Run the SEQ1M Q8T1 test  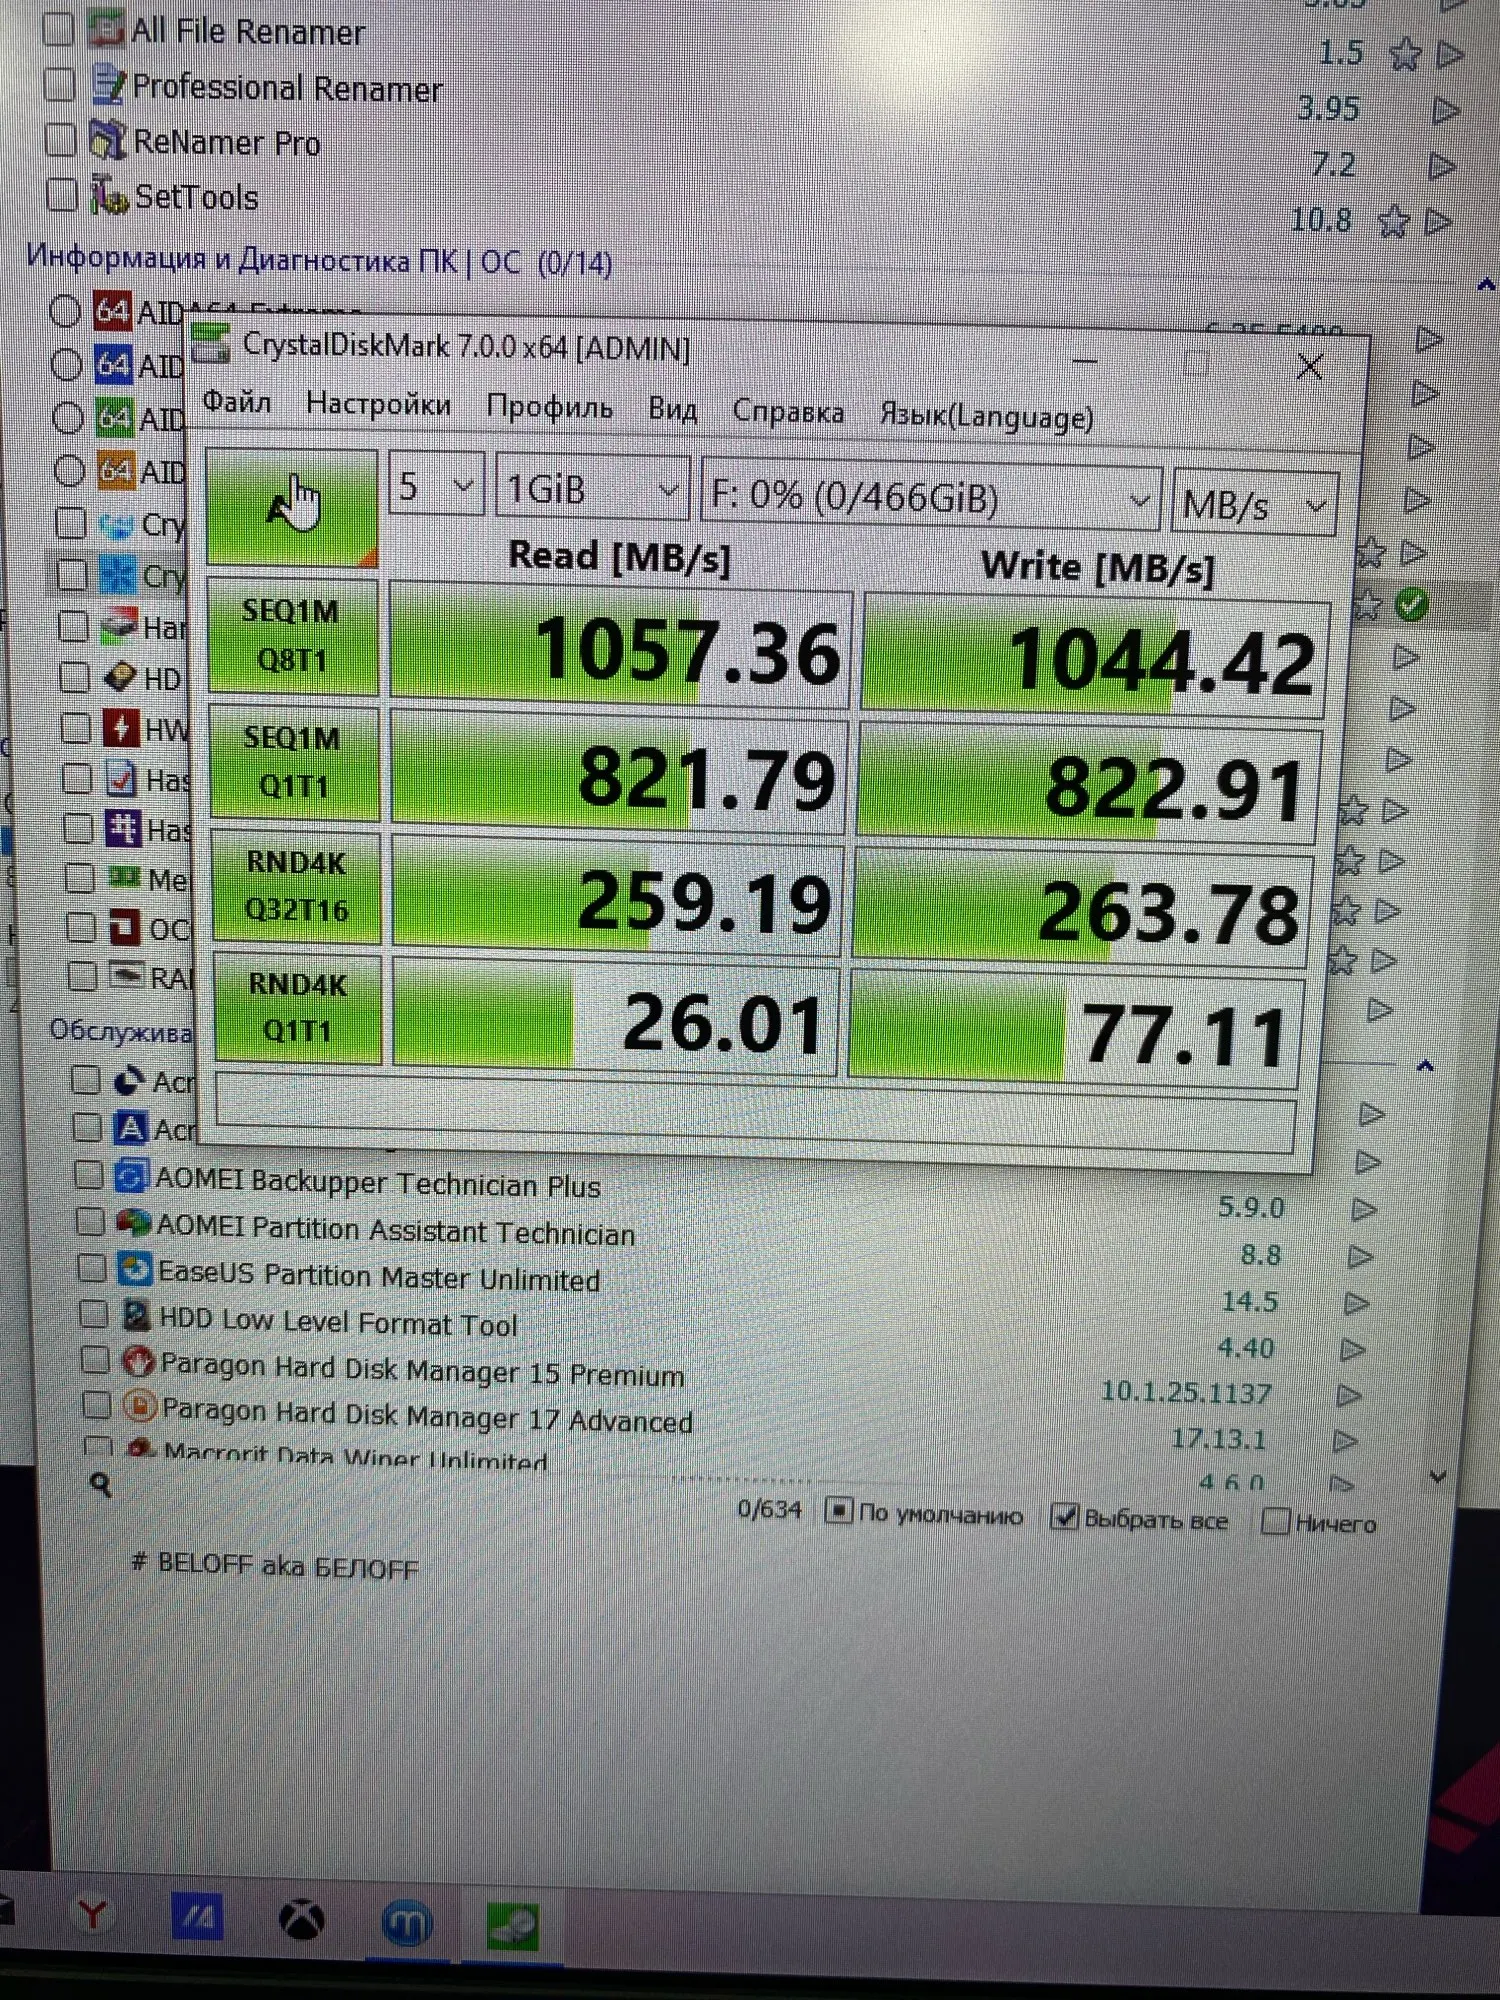[x=293, y=636]
